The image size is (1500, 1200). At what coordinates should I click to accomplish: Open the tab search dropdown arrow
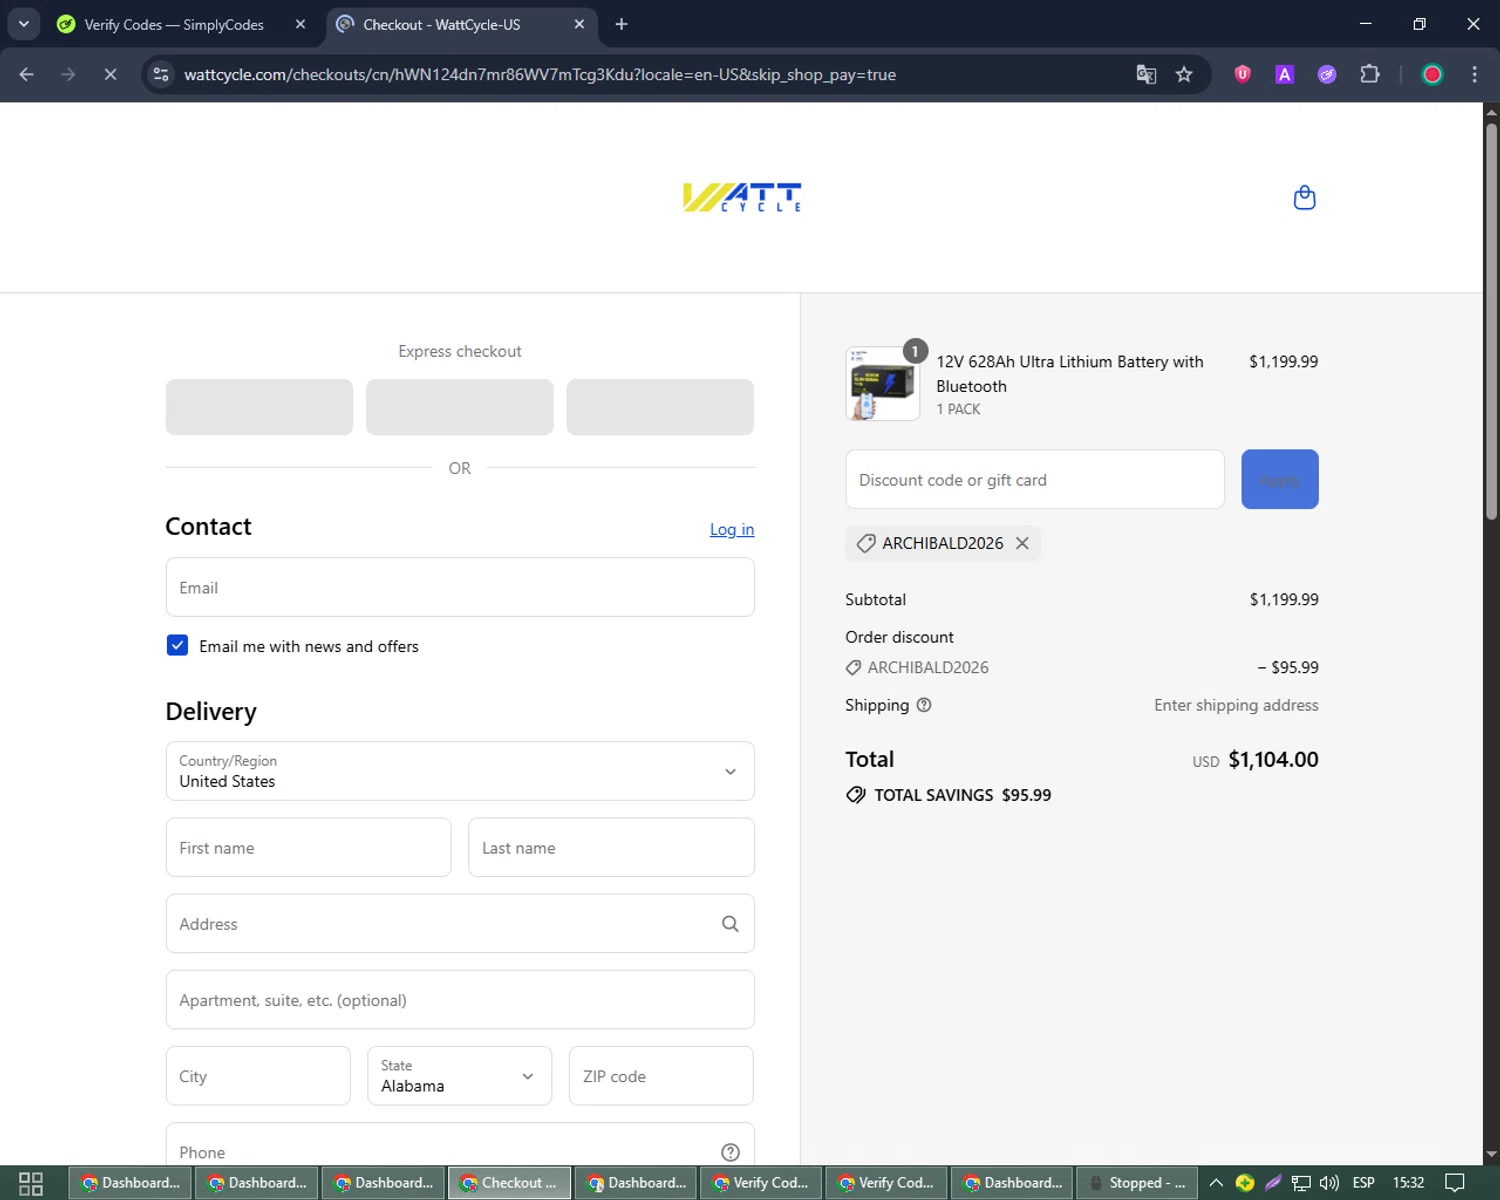(x=23, y=24)
